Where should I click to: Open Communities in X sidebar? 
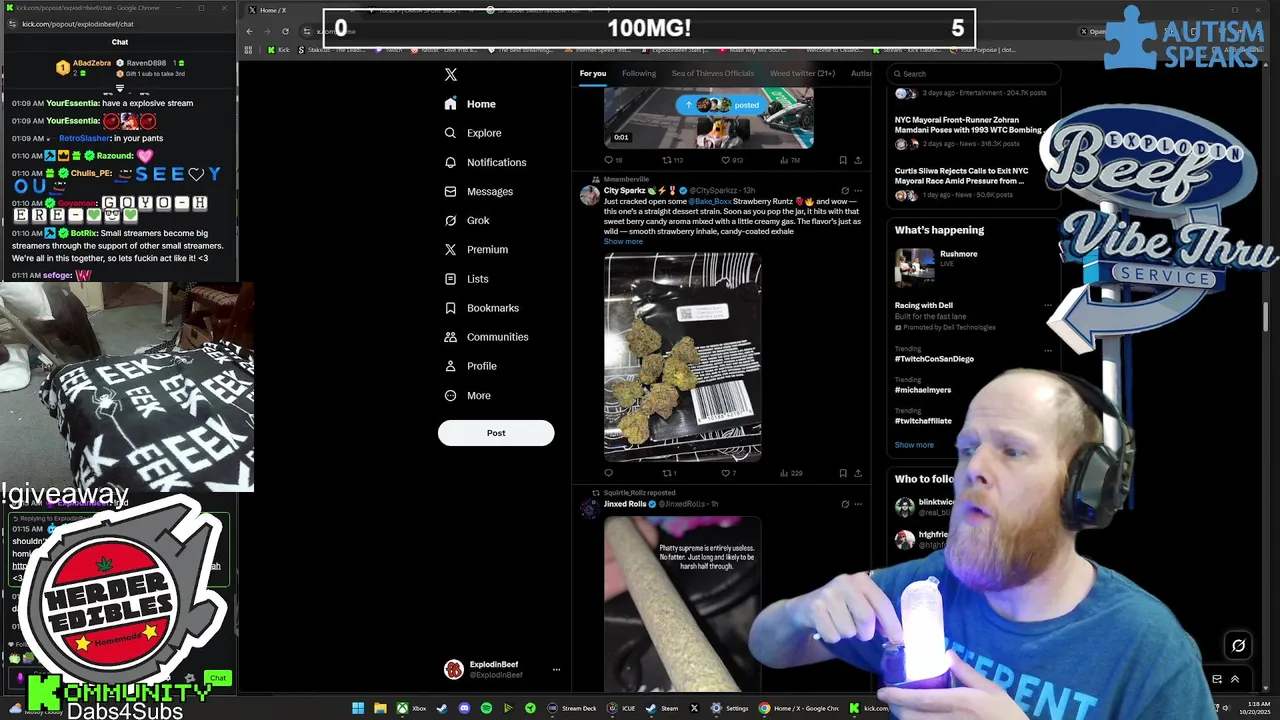486,337
